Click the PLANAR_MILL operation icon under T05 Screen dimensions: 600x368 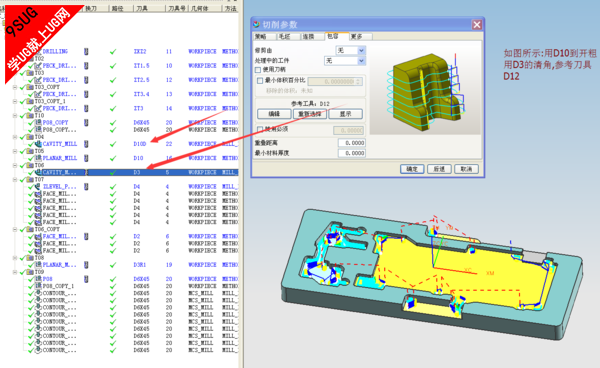click(38, 158)
